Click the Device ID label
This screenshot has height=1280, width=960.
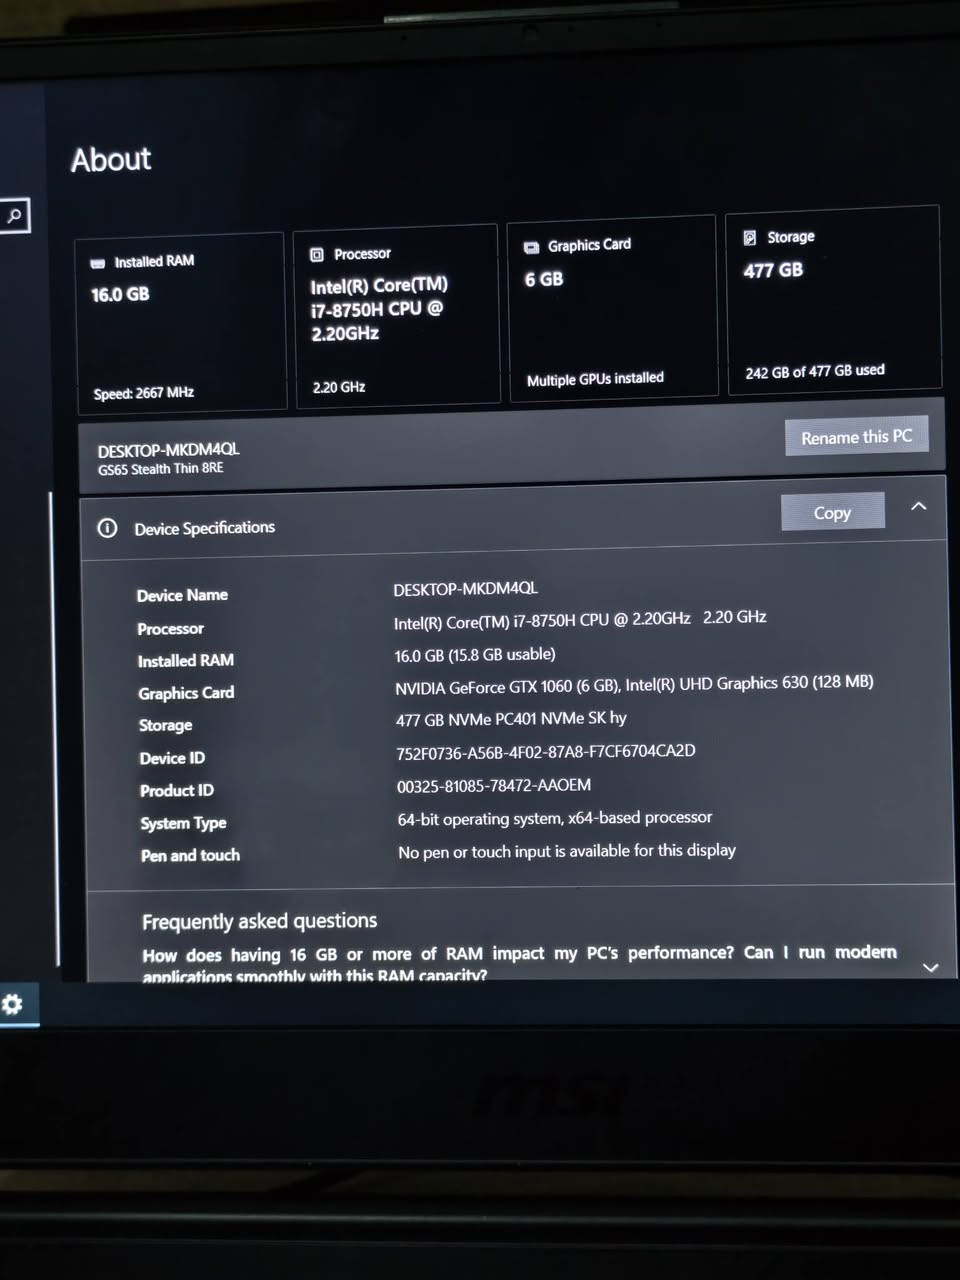click(x=172, y=758)
